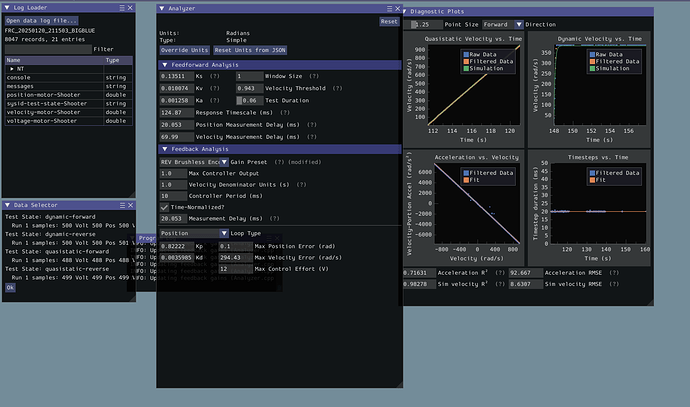690x407 pixels.
Task: Expand the NT tree entry
Action: [12, 69]
